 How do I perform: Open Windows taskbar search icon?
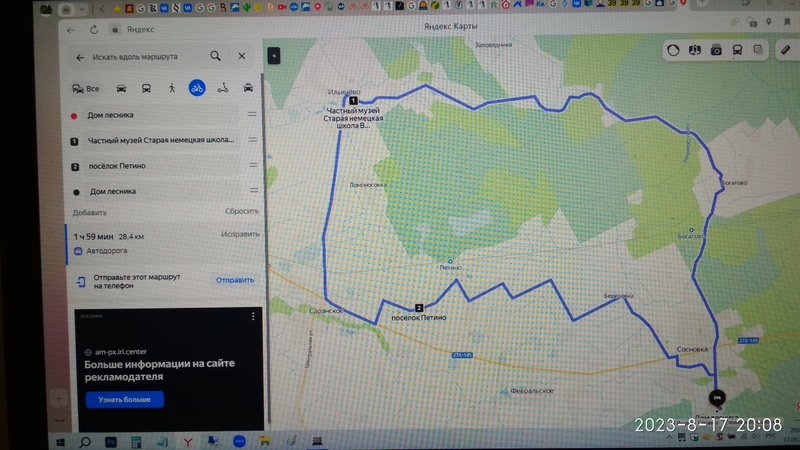pos(85,441)
